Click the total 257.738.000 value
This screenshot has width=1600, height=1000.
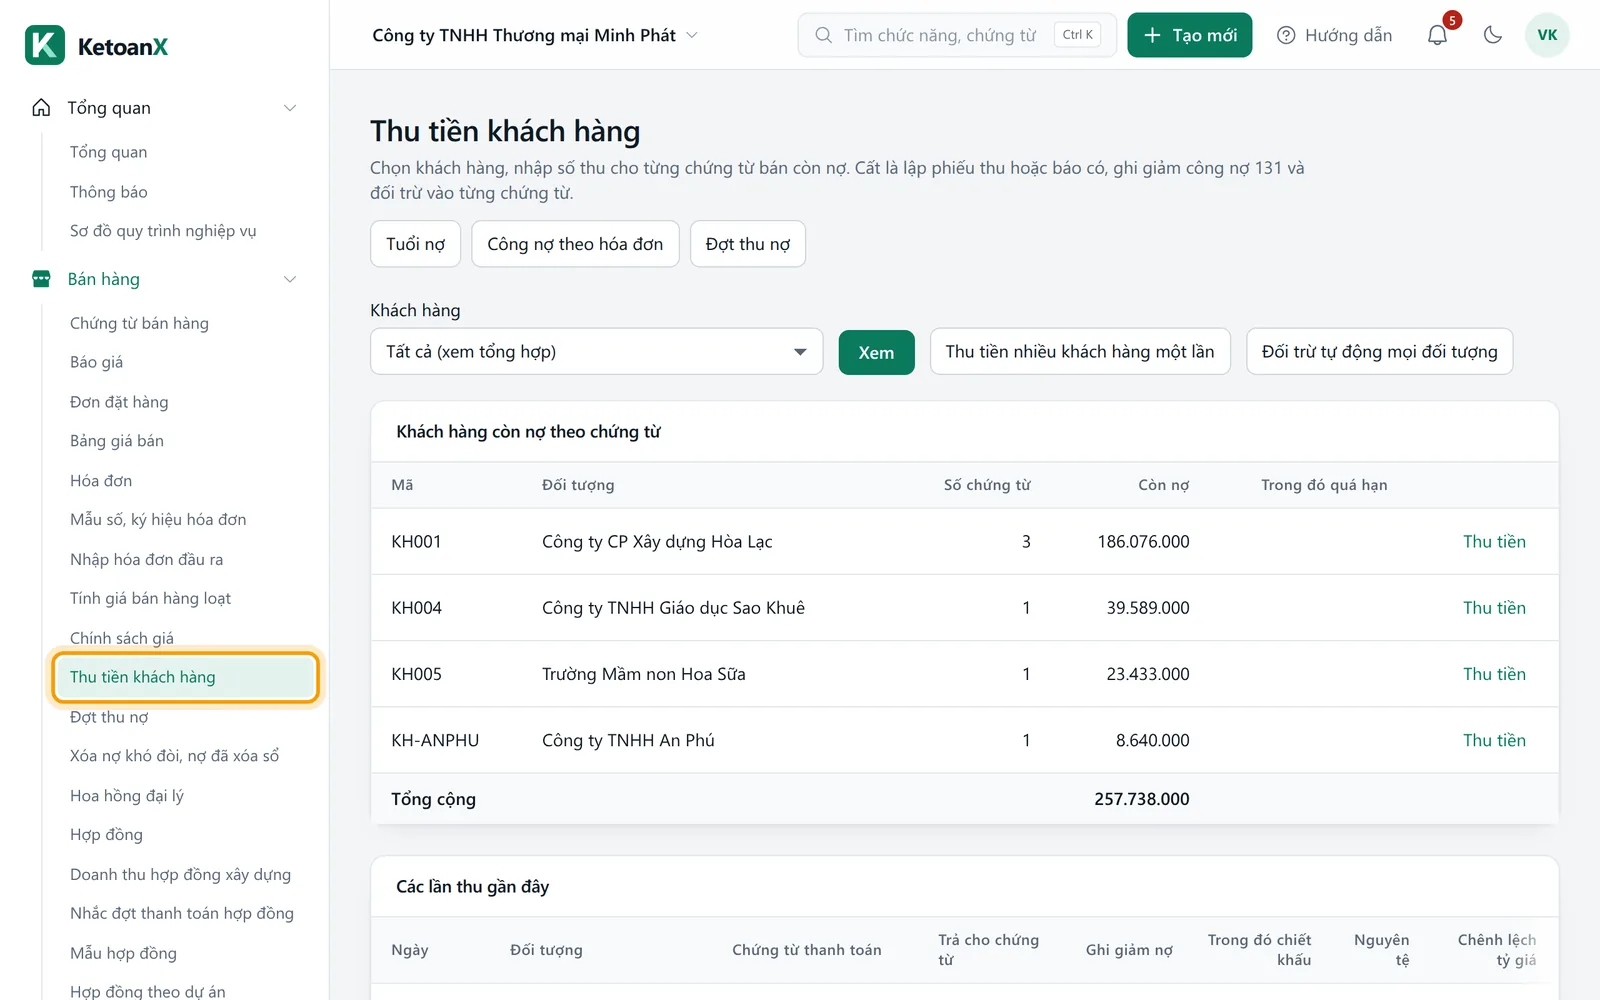[1142, 799]
